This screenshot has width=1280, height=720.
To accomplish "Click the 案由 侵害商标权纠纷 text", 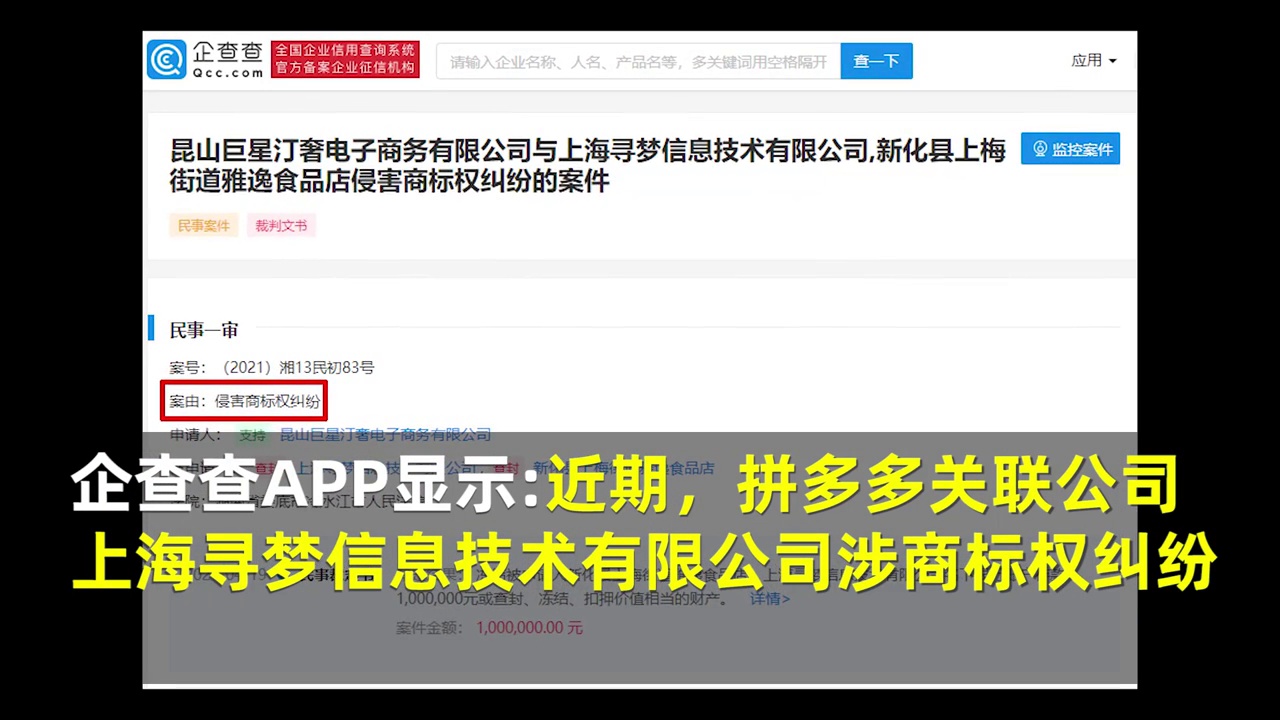I will pyautogui.click(x=244, y=401).
